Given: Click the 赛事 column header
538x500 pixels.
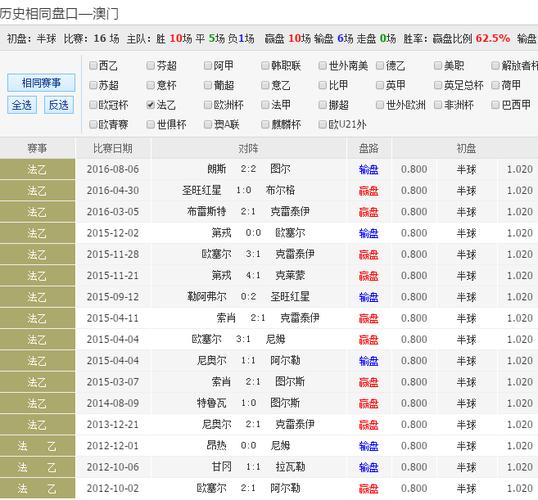Looking at the screenshot, I should 37,148.
